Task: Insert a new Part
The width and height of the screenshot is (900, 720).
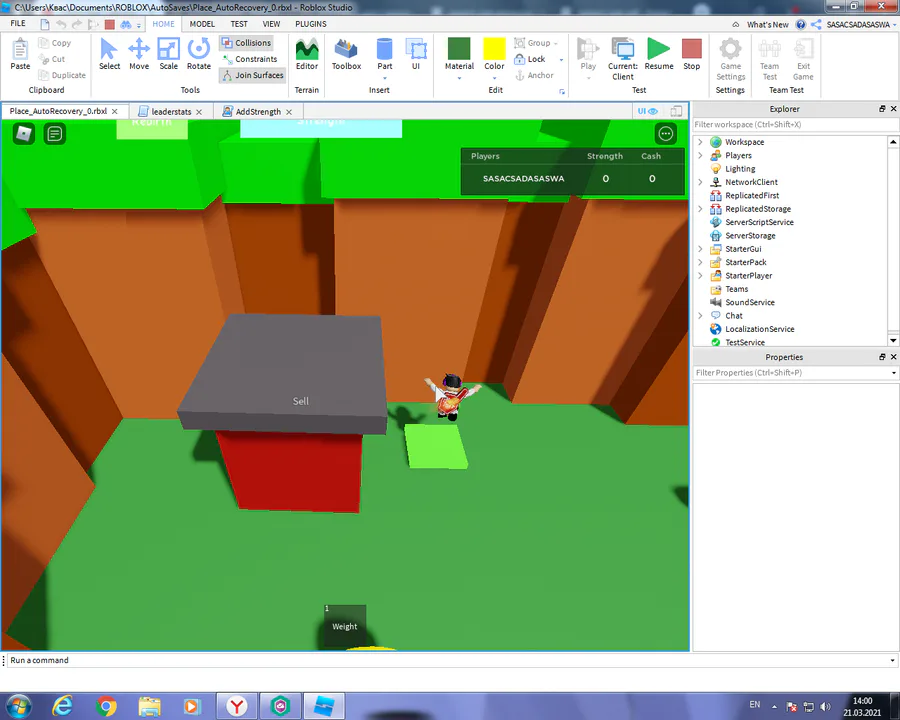Action: click(385, 54)
